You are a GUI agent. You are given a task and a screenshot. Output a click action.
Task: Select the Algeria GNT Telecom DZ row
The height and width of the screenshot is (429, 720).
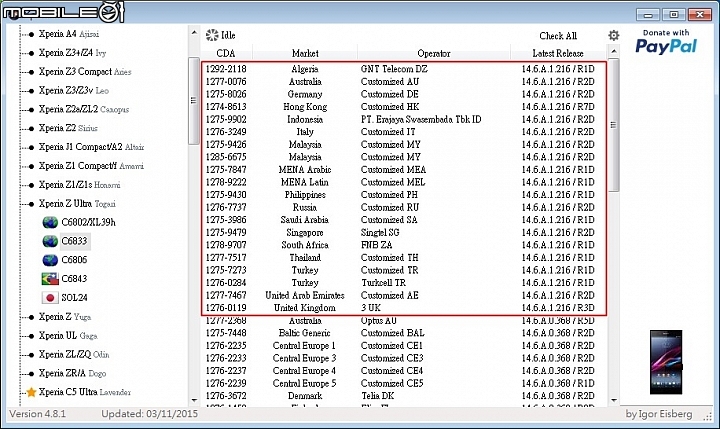[x=404, y=69]
